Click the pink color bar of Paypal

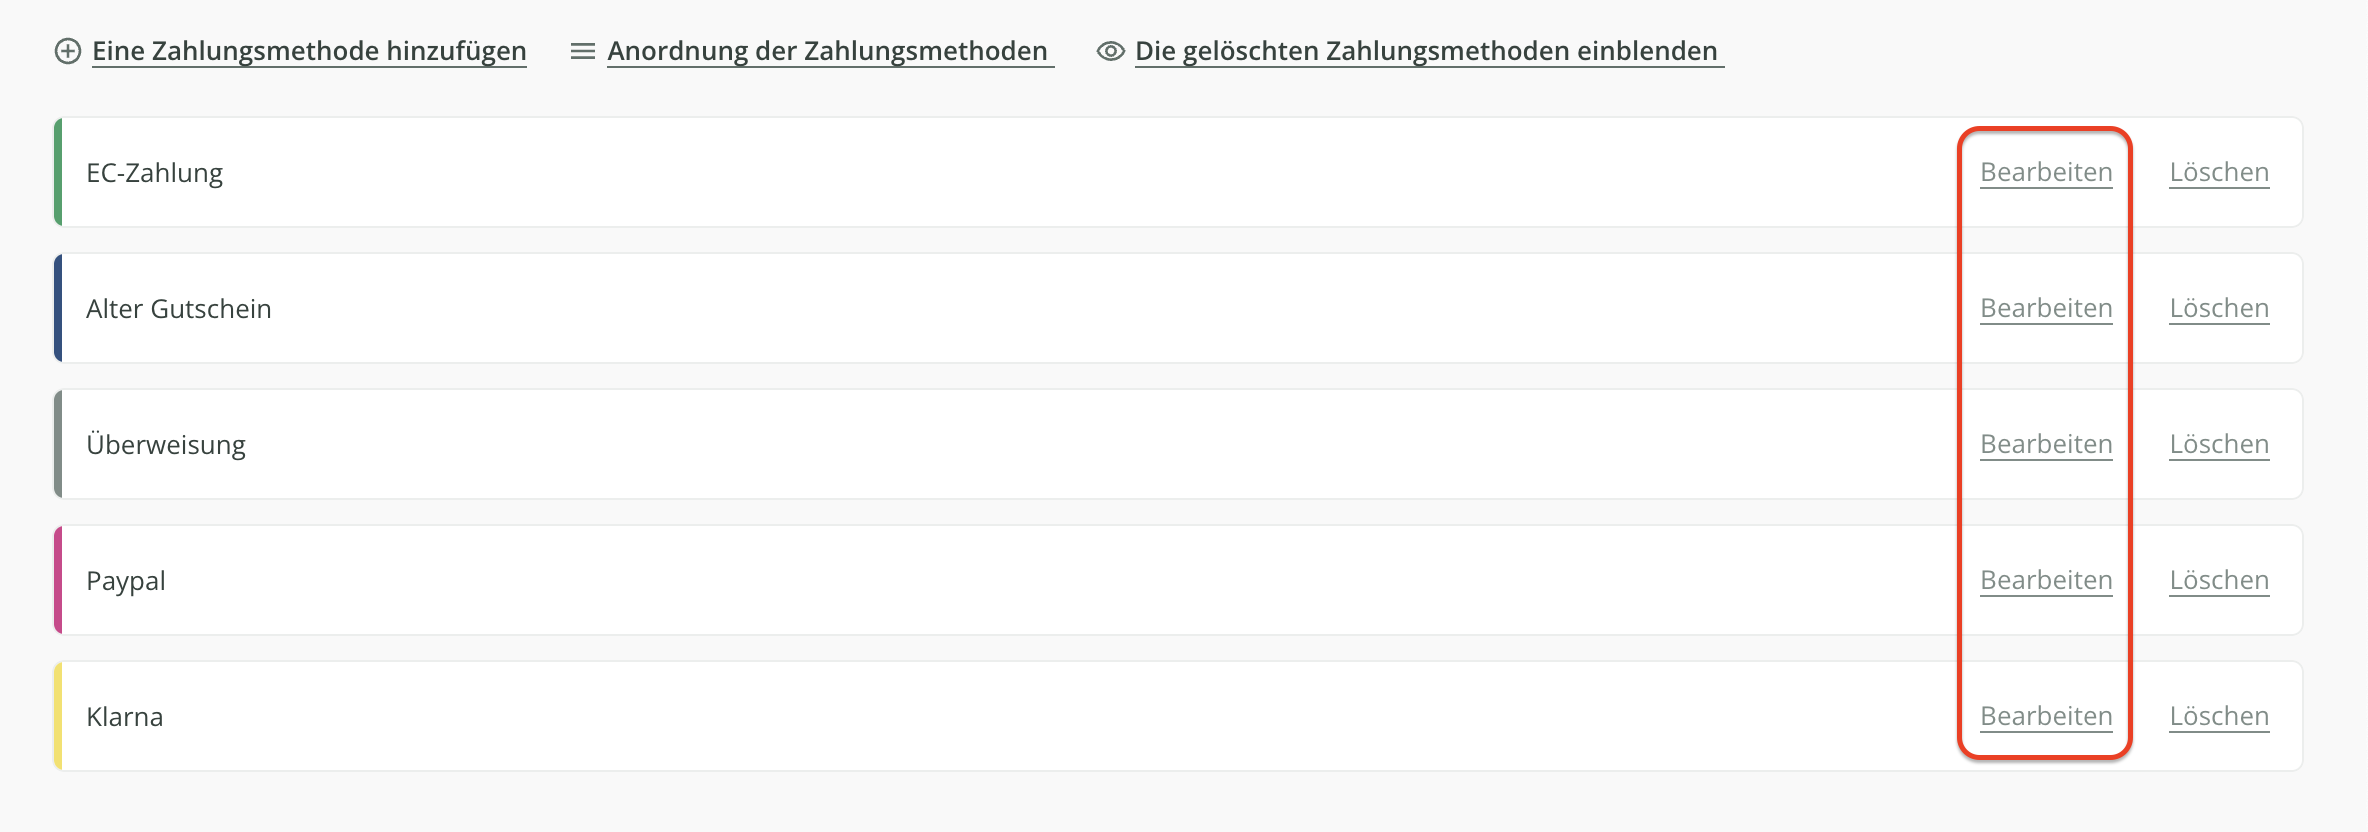point(58,580)
